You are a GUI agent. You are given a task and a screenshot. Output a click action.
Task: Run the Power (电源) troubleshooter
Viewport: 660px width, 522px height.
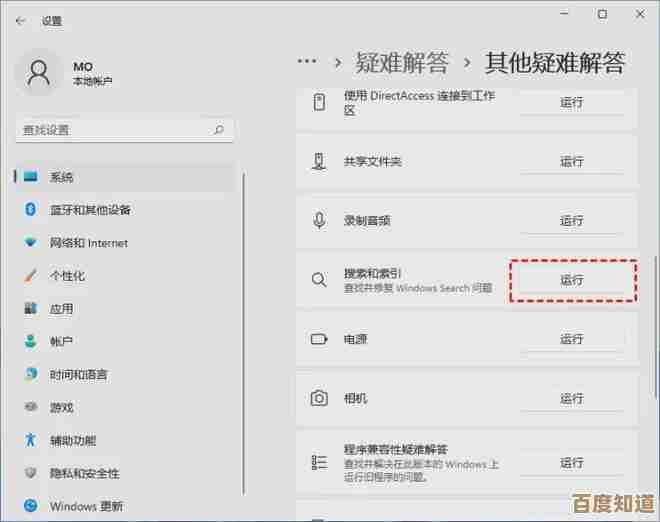tap(572, 339)
